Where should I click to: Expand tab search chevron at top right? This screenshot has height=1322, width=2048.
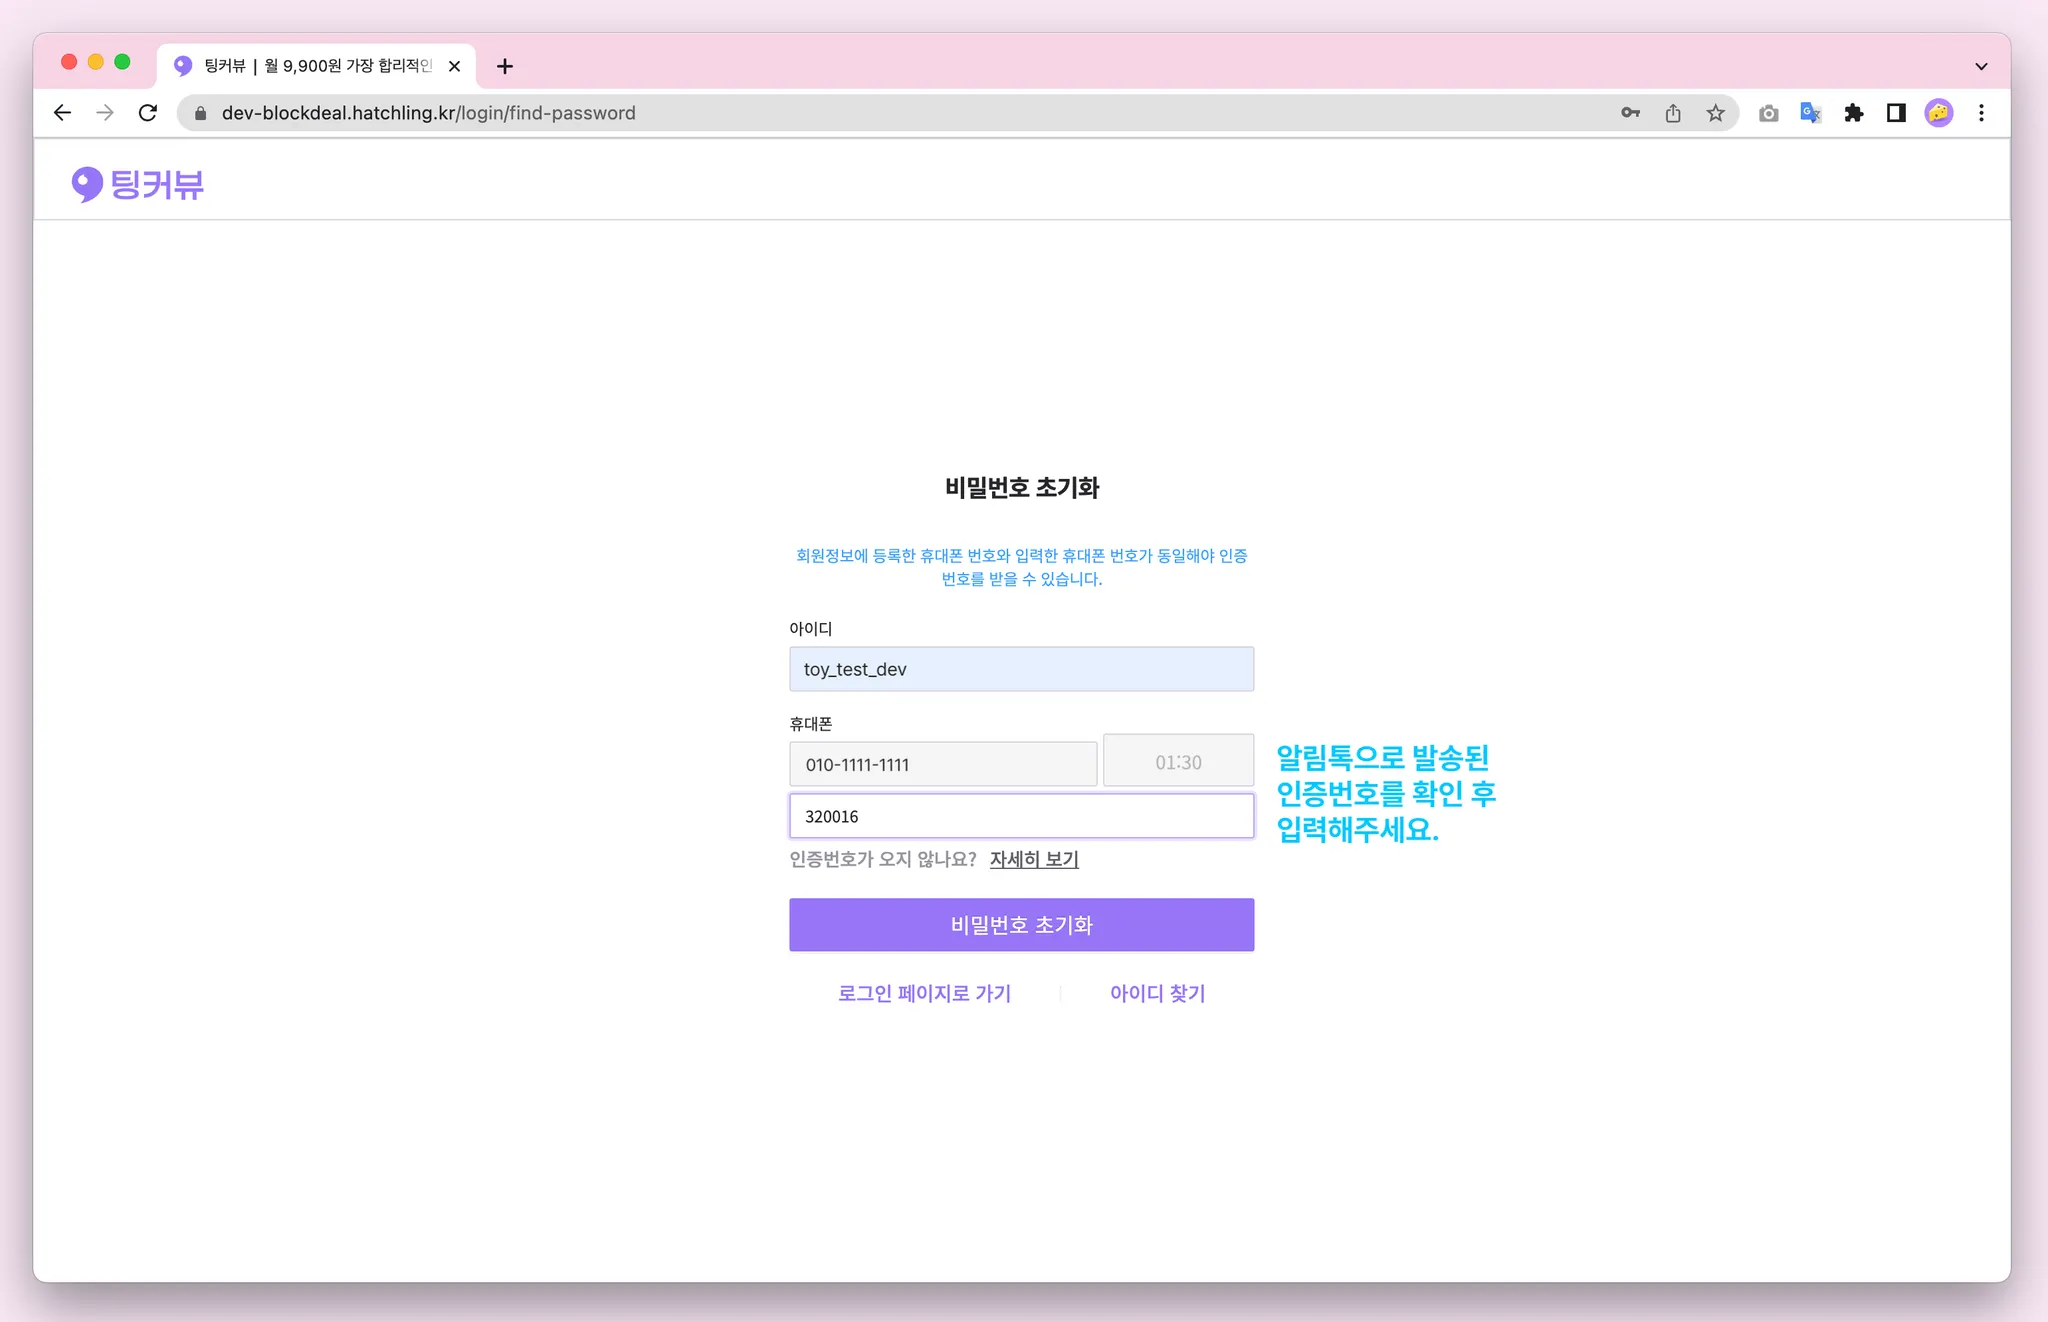pos(1981,66)
